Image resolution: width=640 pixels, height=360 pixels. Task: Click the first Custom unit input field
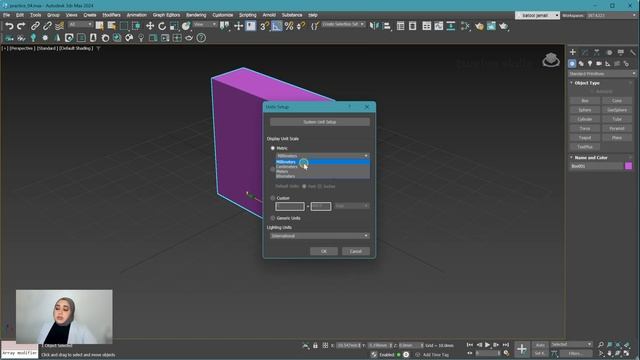290,206
